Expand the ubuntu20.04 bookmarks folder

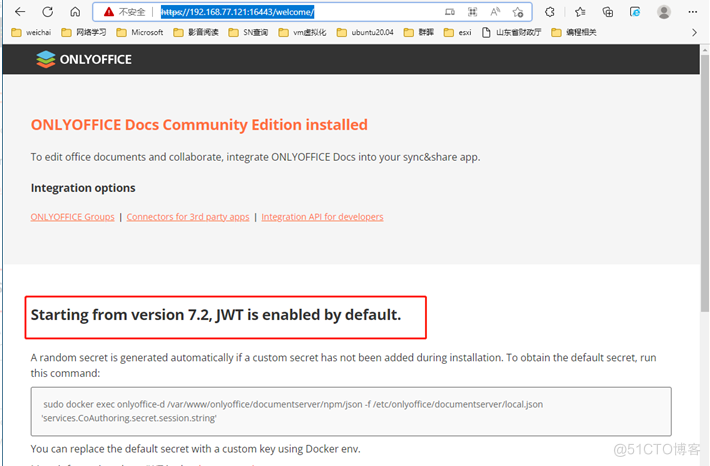[364, 32]
